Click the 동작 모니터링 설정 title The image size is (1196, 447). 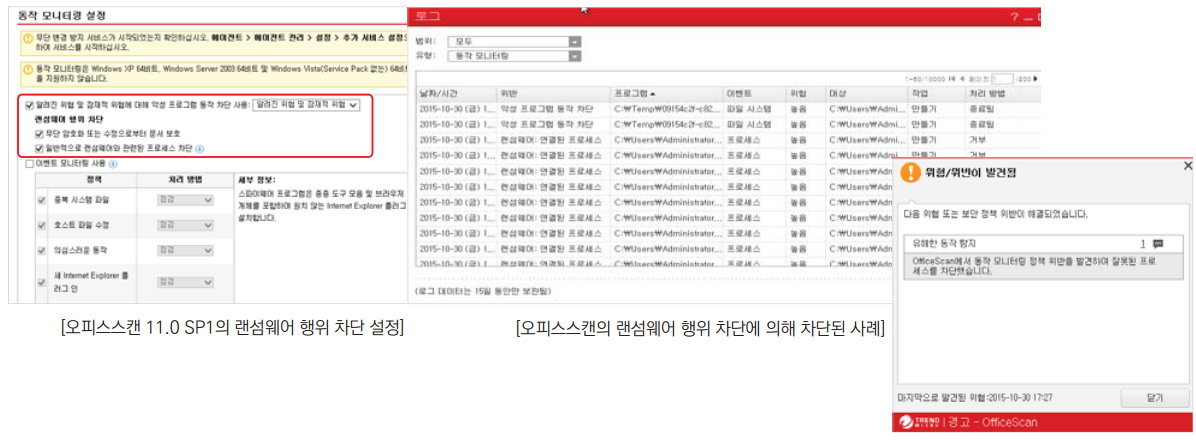pos(62,15)
